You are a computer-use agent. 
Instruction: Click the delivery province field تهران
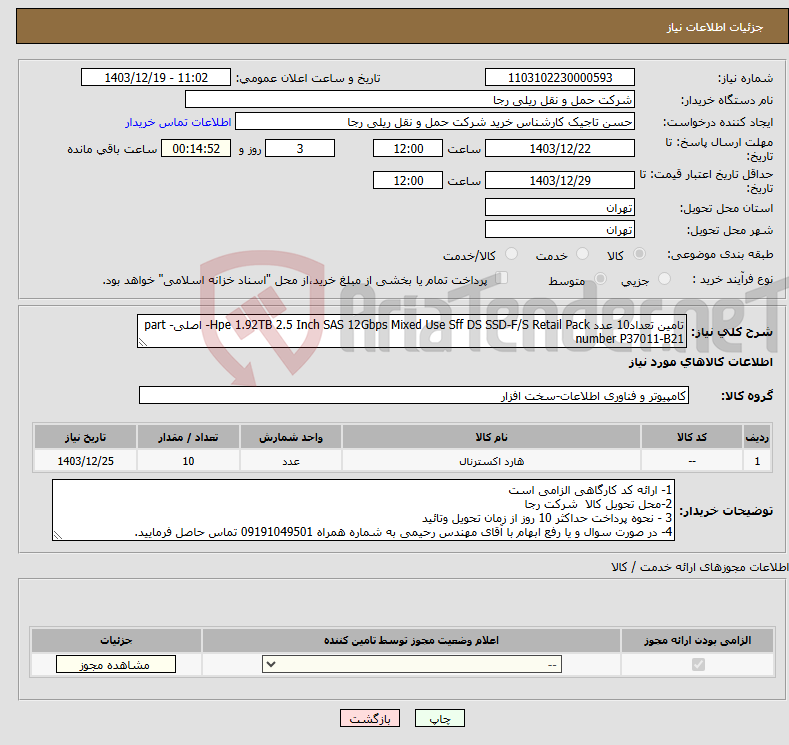[560, 207]
